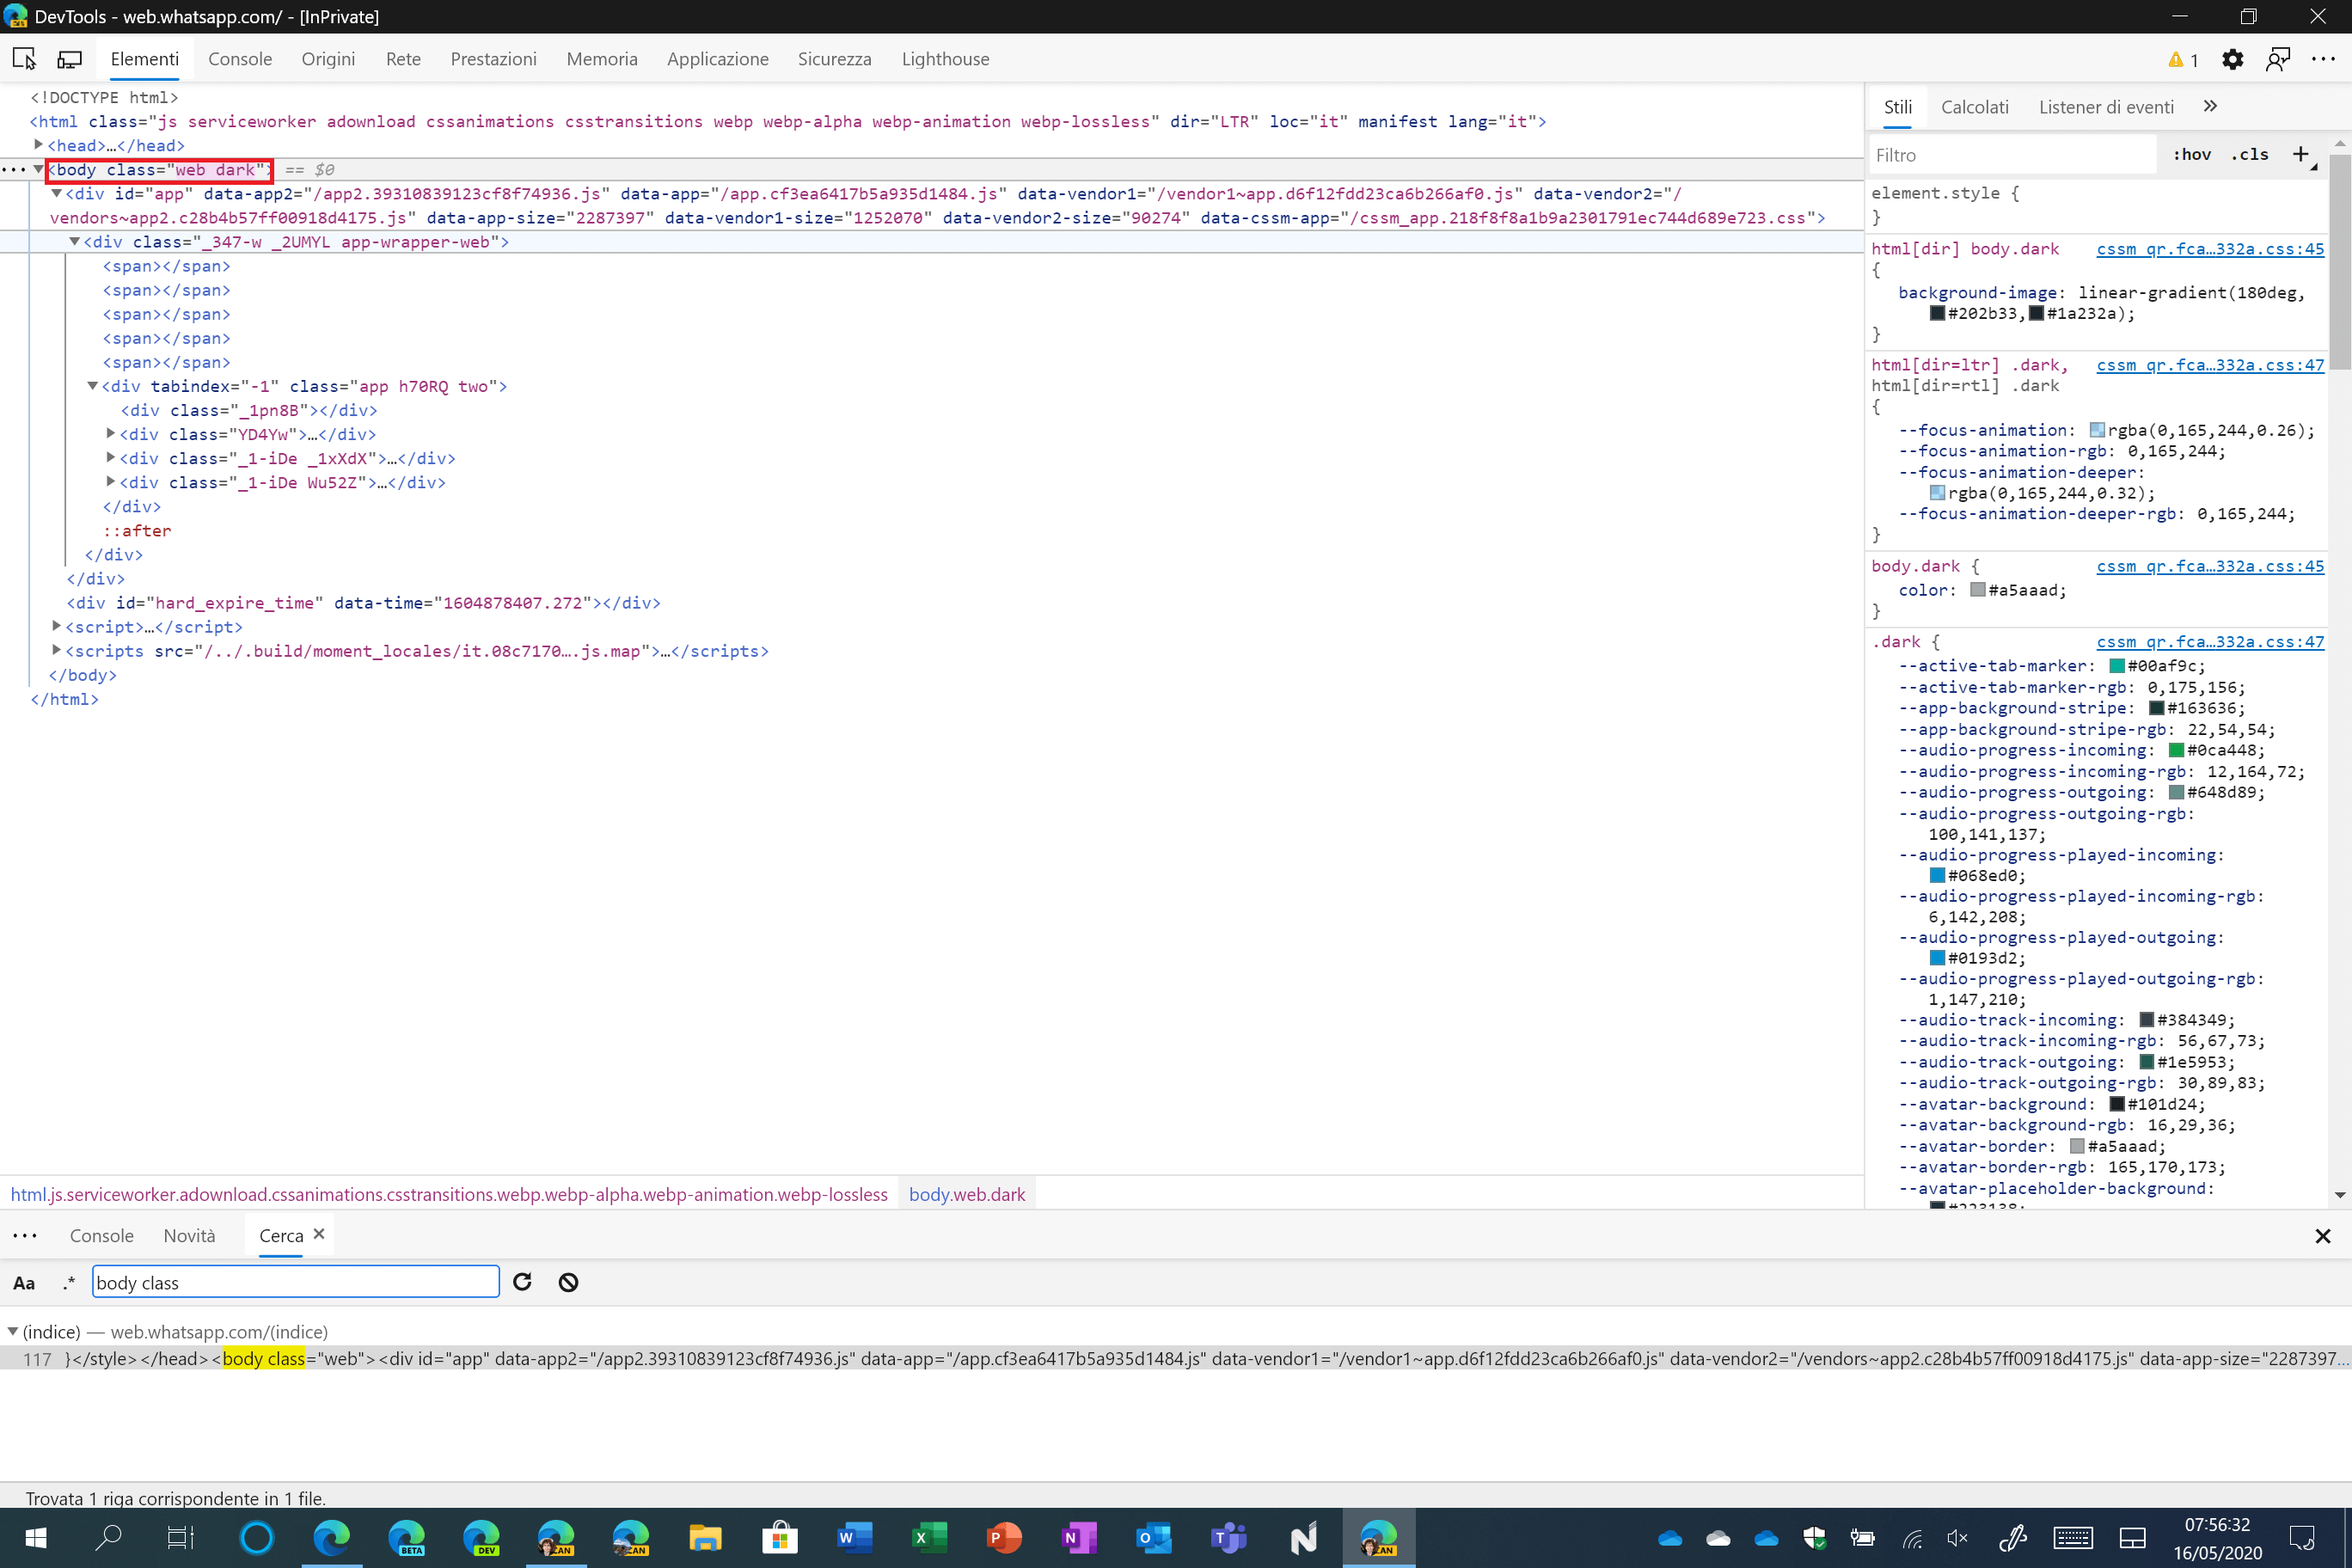This screenshot has width=2352, height=1568.
Task: Click the search field containing 'body class'
Action: (296, 1282)
